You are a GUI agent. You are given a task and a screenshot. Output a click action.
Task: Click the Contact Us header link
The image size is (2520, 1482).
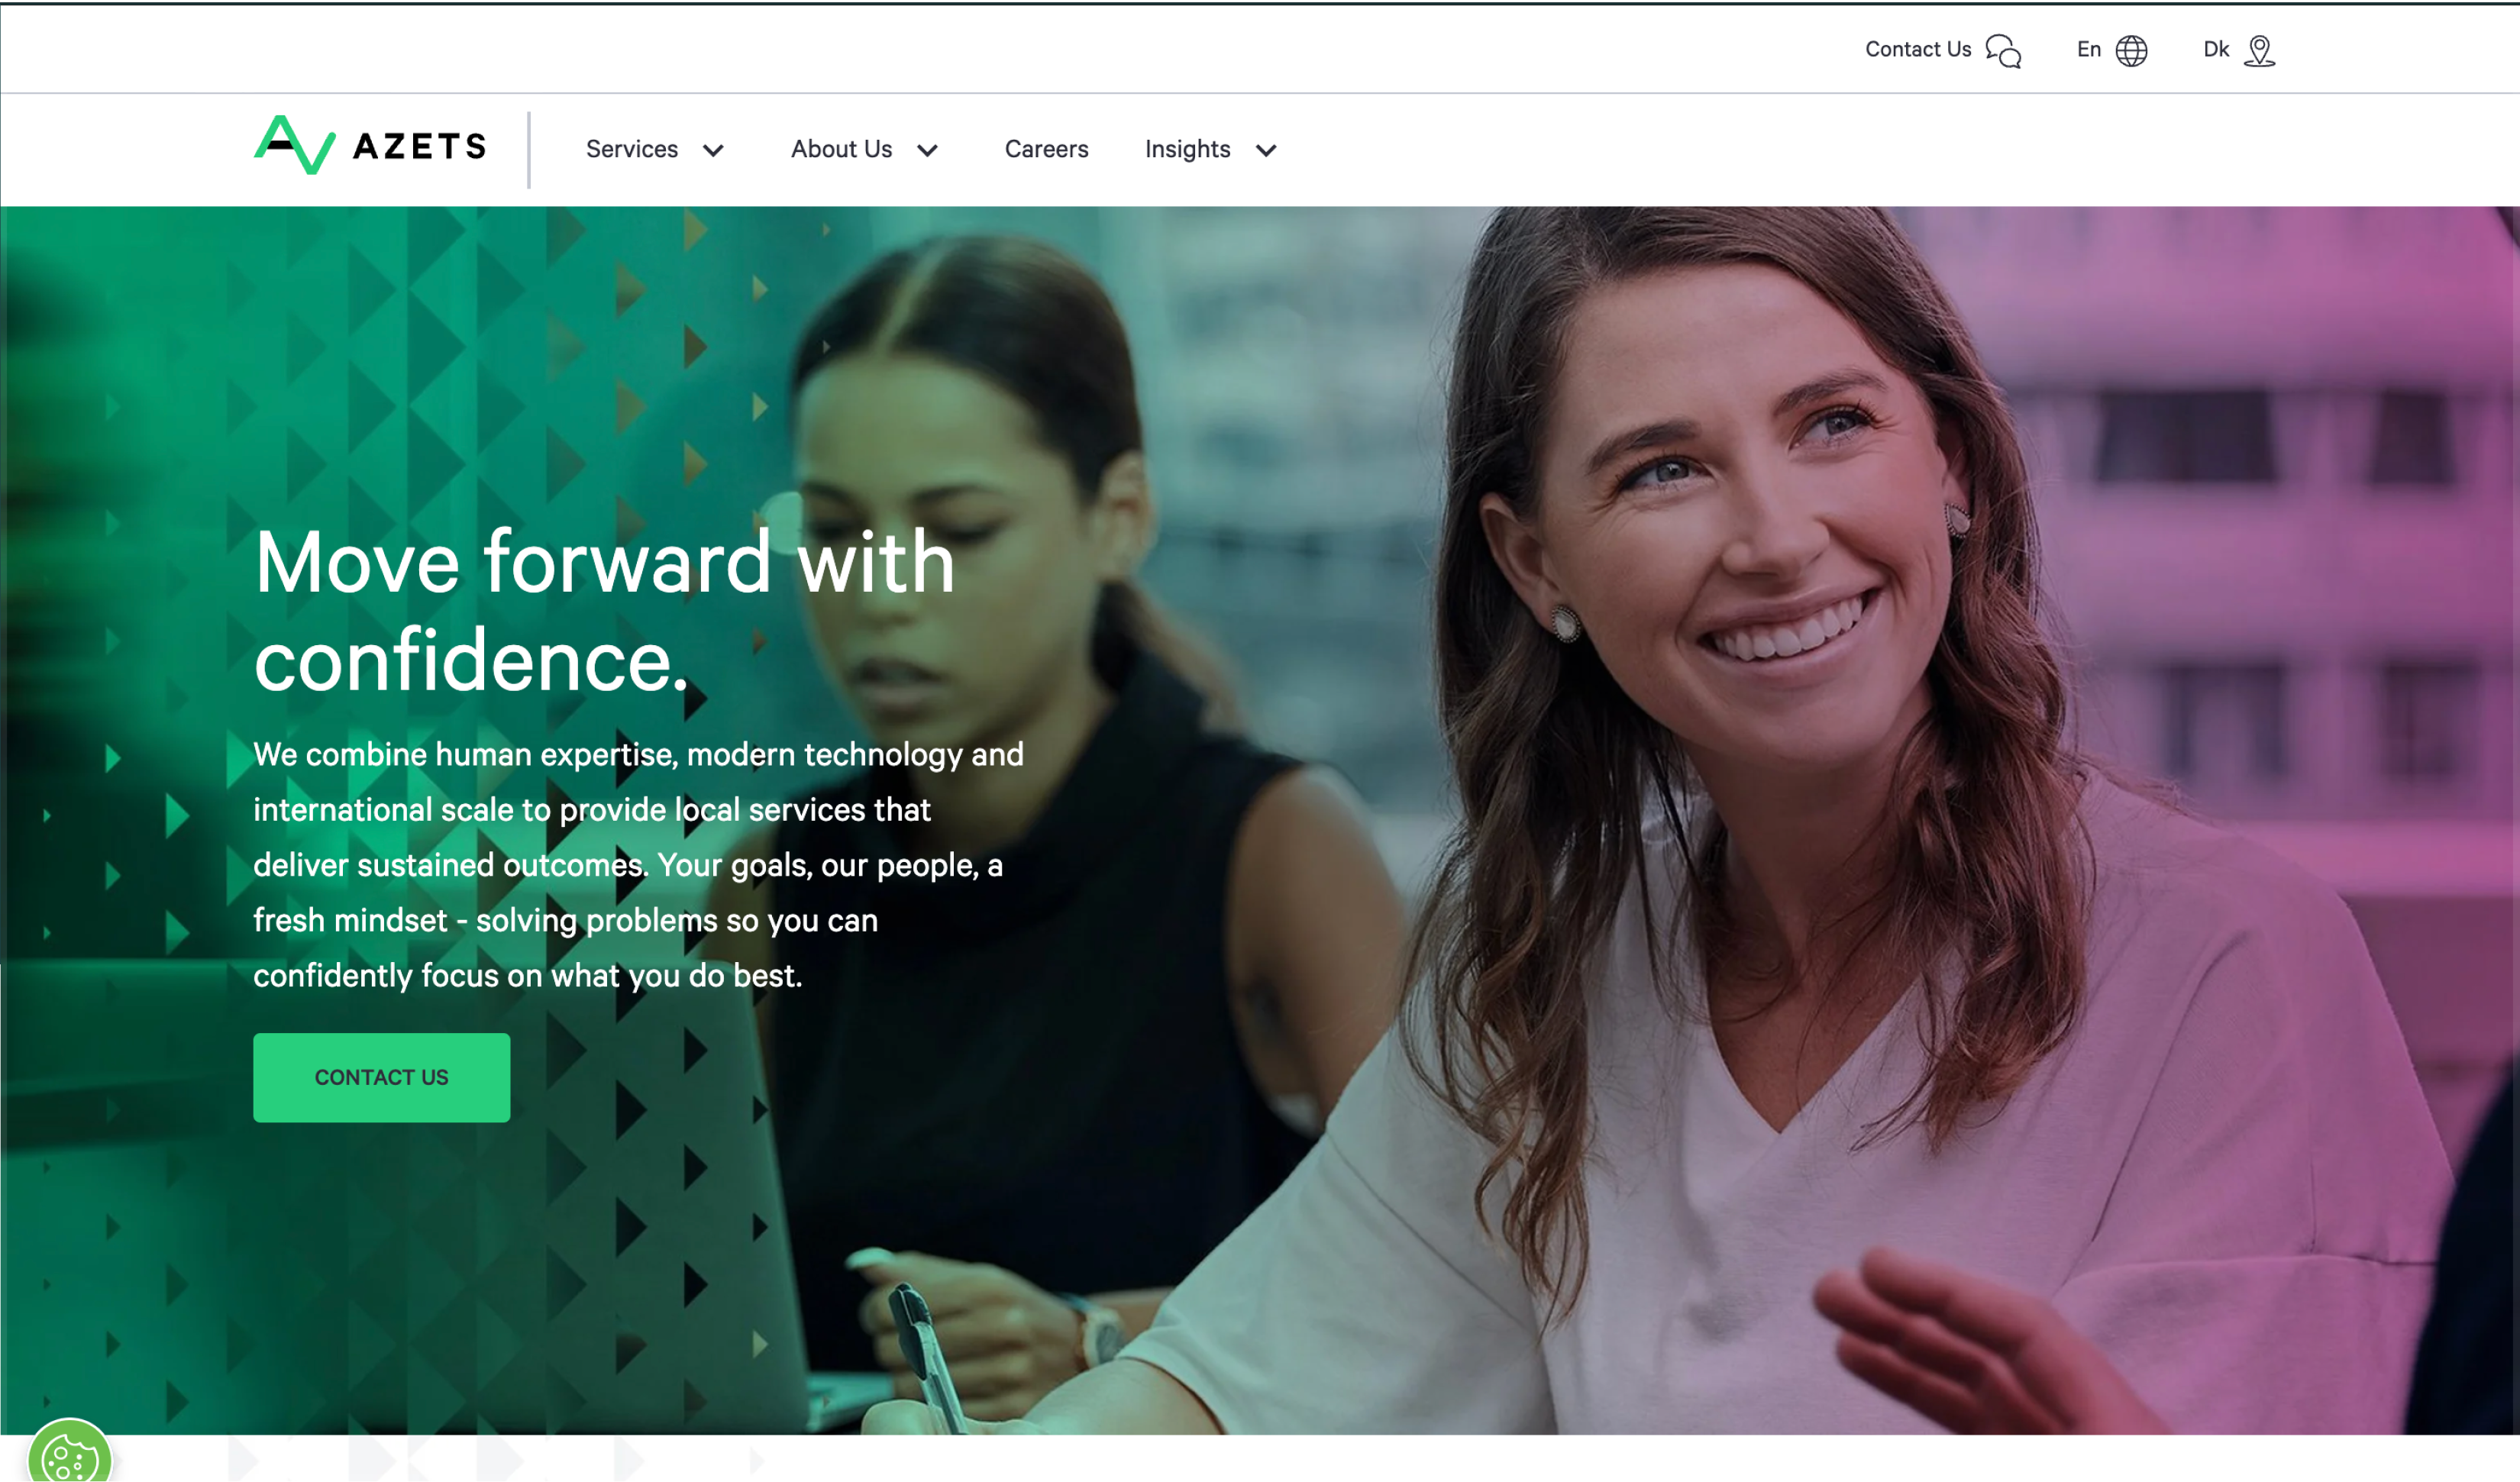(x=1917, y=49)
